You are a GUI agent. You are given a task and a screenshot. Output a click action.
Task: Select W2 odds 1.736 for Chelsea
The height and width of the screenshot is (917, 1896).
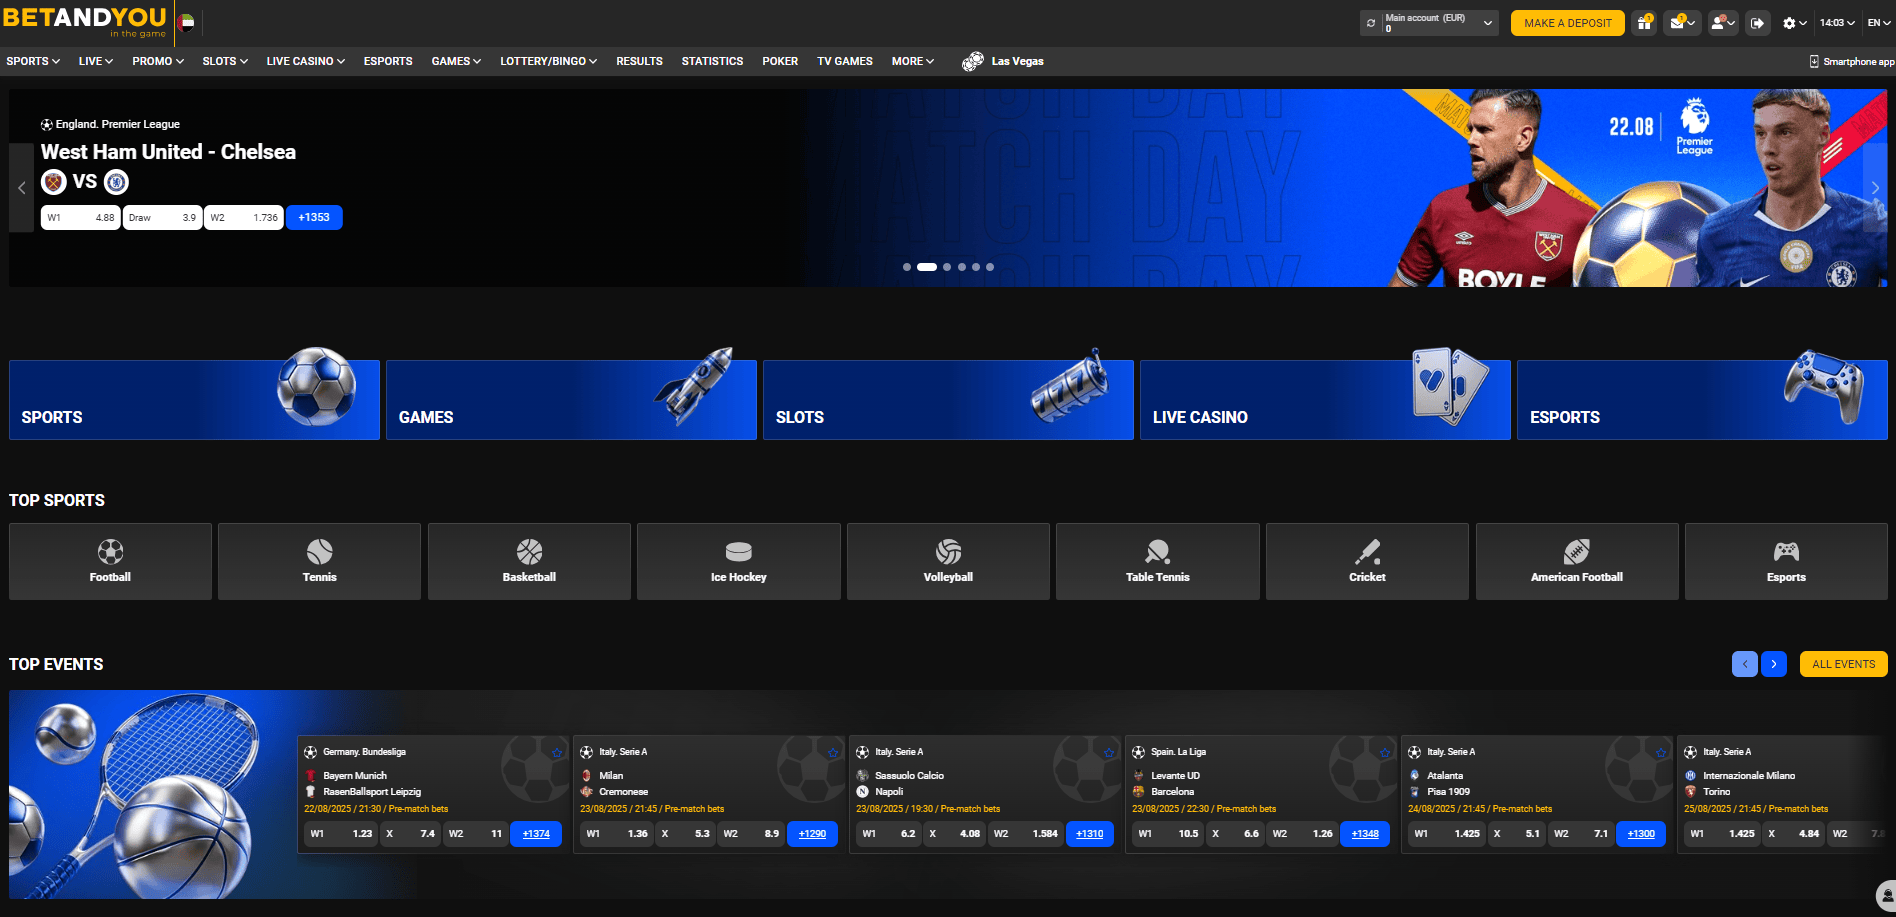[x=244, y=218]
